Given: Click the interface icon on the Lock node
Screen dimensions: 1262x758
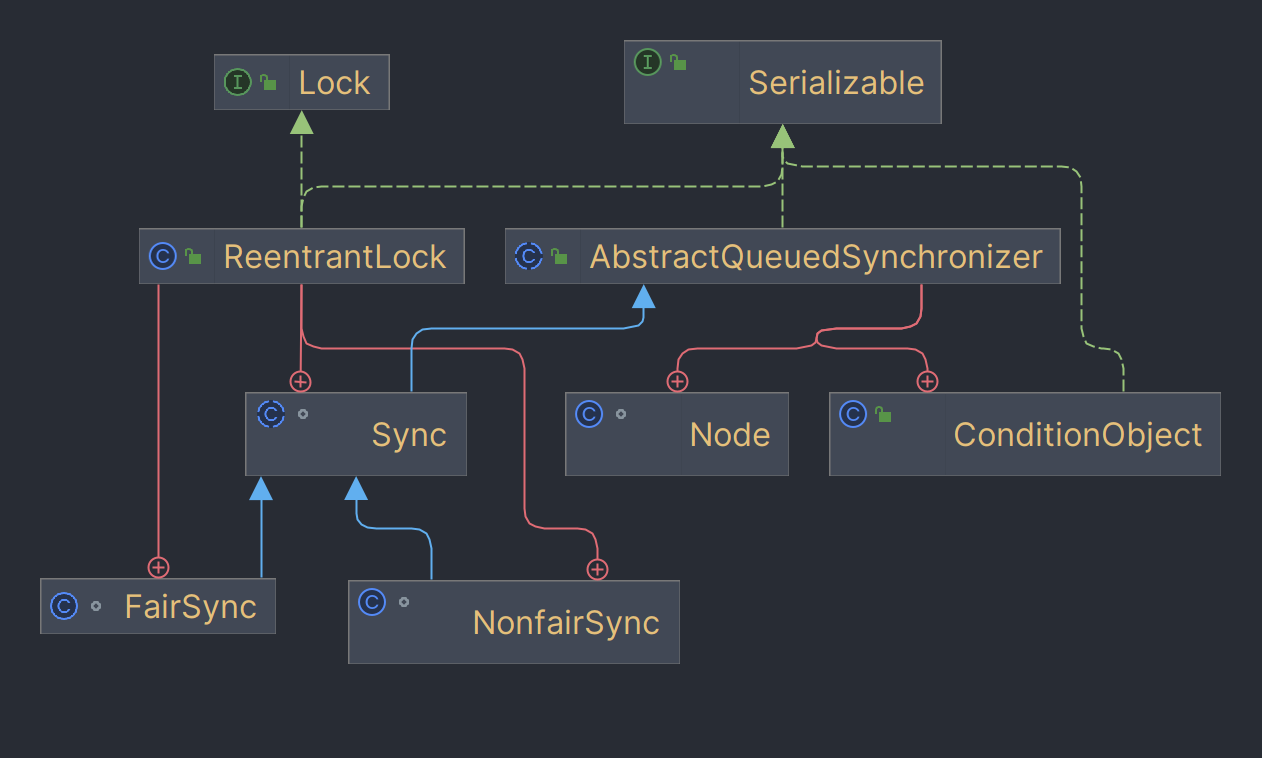Looking at the screenshot, I should pos(238,82).
